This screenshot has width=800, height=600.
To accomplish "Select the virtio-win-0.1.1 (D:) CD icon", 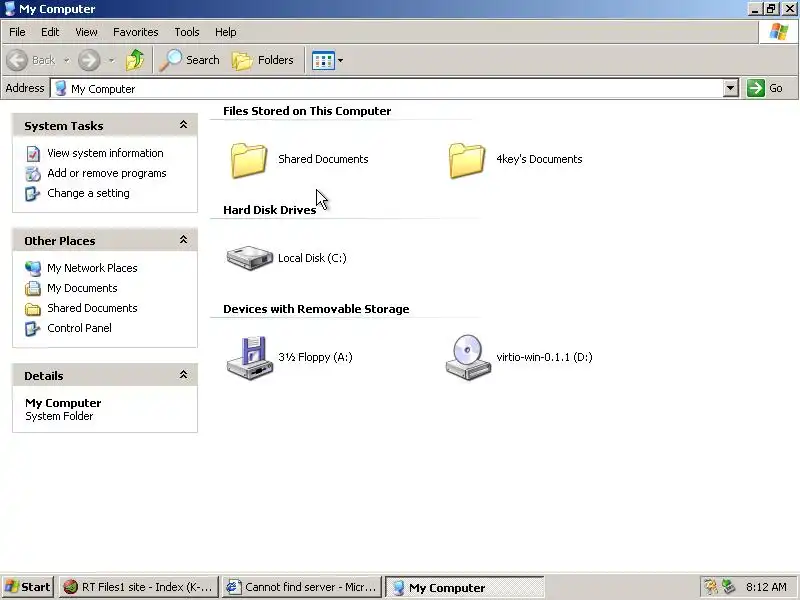I will [468, 357].
